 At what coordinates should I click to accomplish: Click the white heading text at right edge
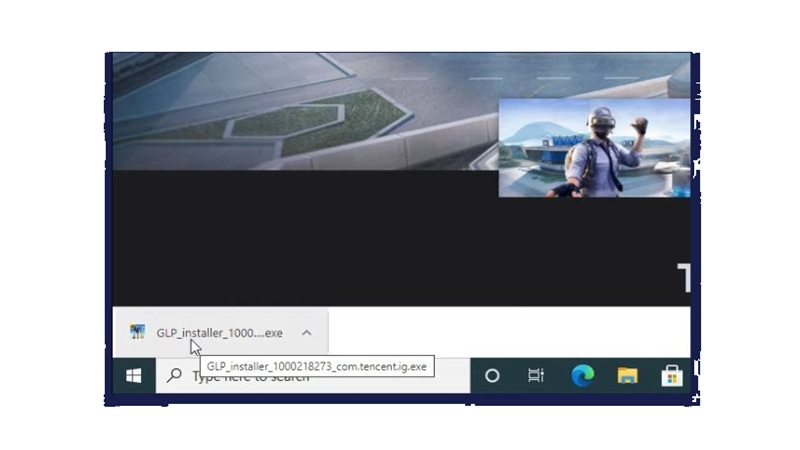pyautogui.click(x=684, y=278)
